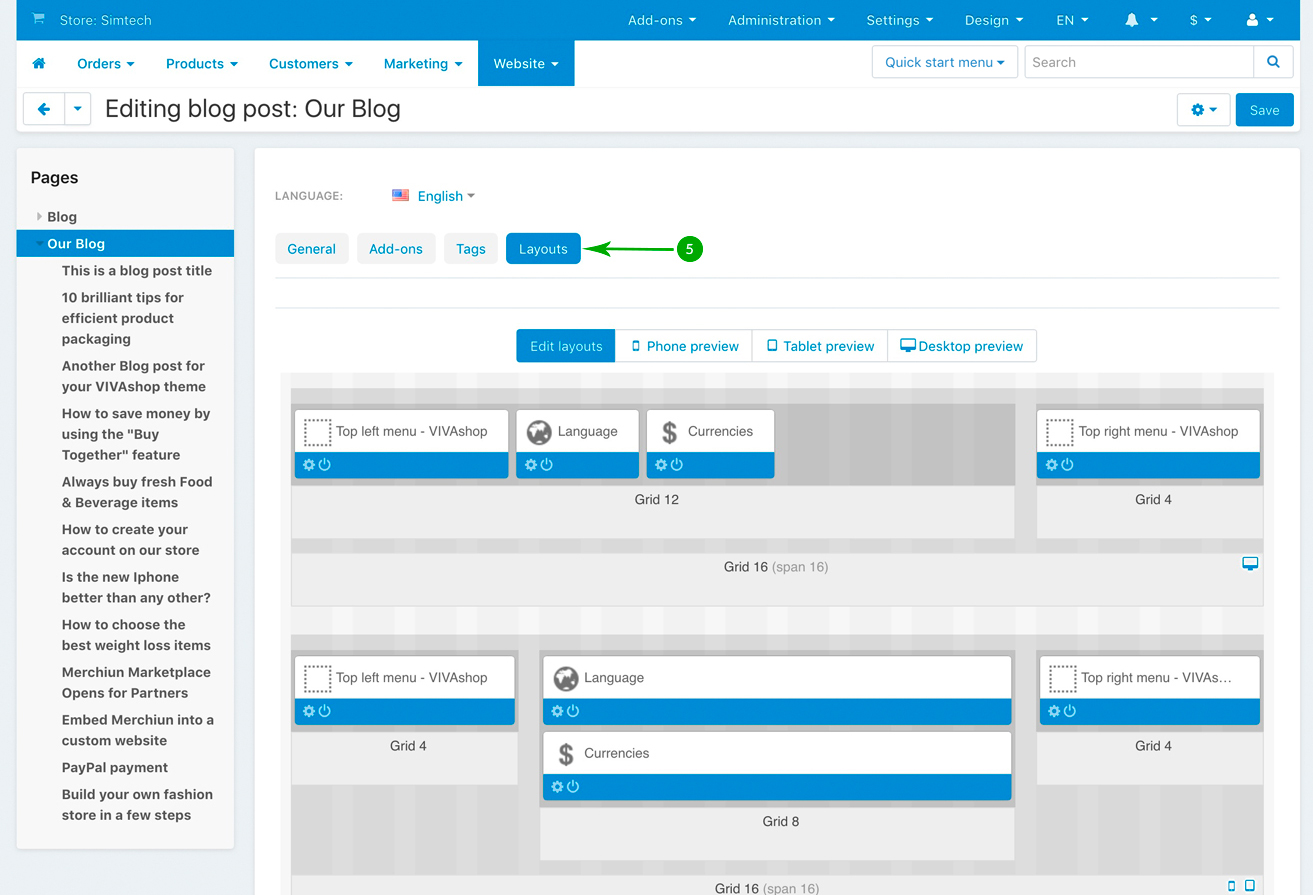Image resolution: width=1313 pixels, height=895 pixels.
Task: Open gear settings of top Language block
Action: pyautogui.click(x=531, y=465)
